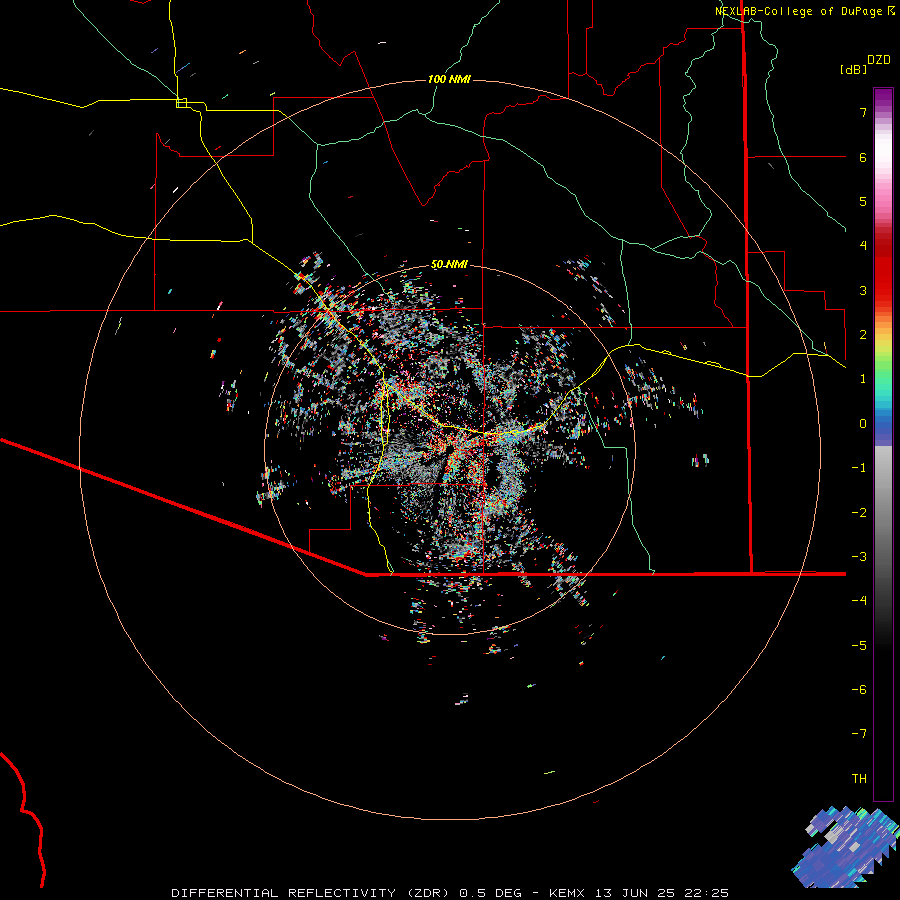Click the -3 value on the color scale
The image size is (900, 900).
(x=859, y=557)
